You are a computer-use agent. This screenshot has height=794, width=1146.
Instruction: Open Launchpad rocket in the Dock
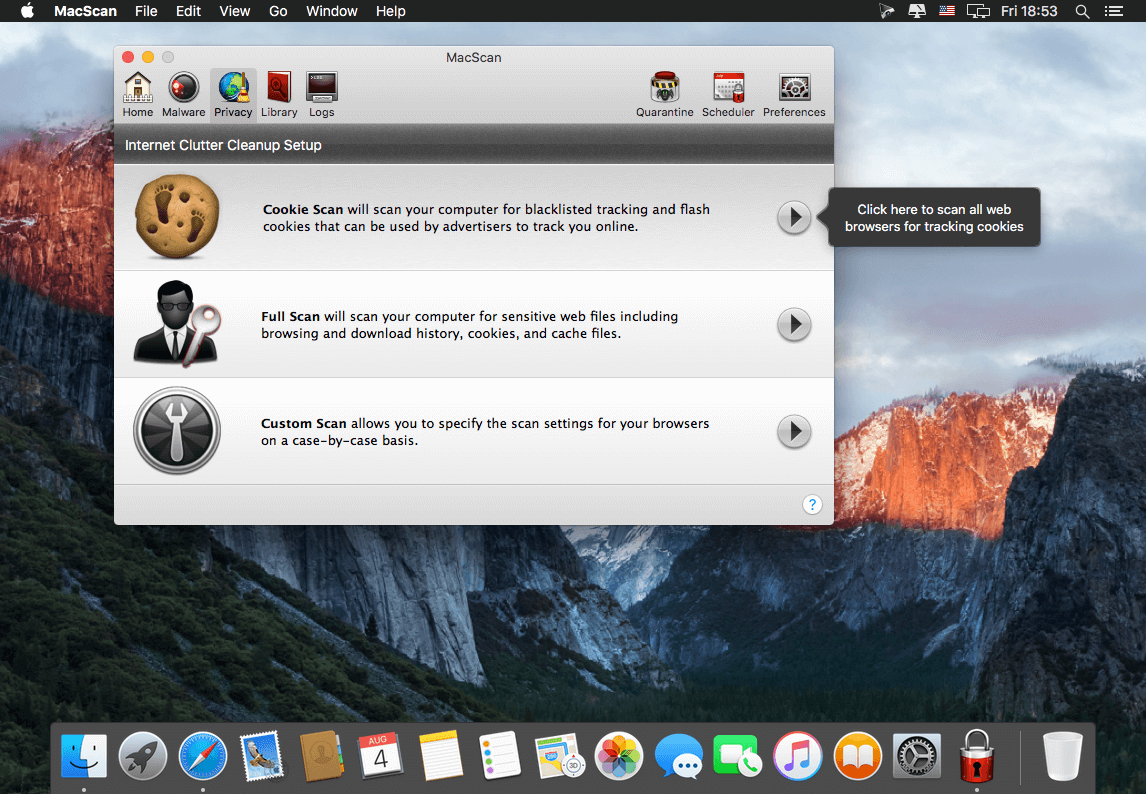coord(143,756)
